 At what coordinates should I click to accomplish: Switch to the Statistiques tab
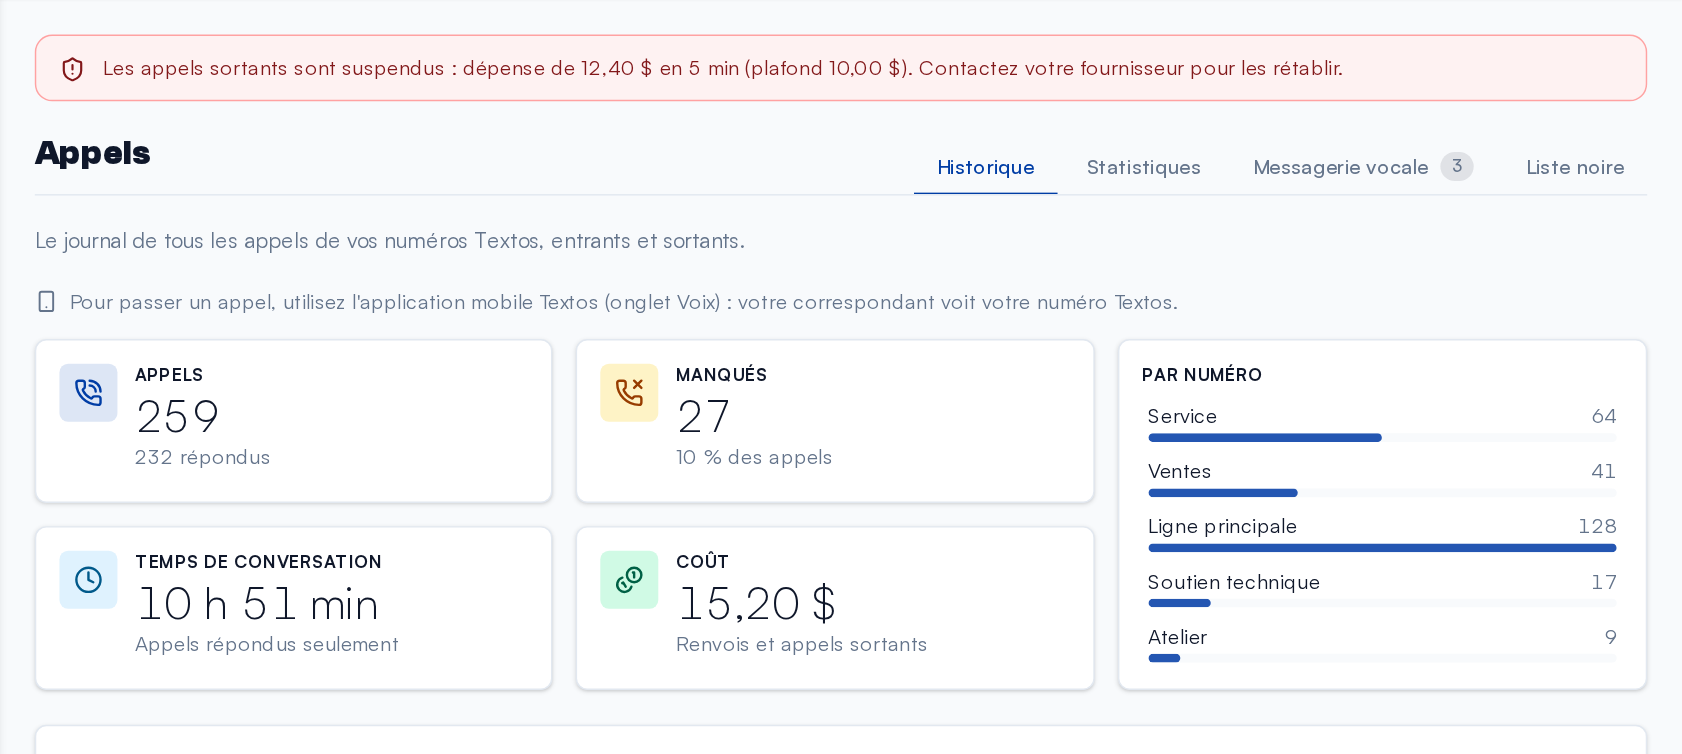[1144, 167]
